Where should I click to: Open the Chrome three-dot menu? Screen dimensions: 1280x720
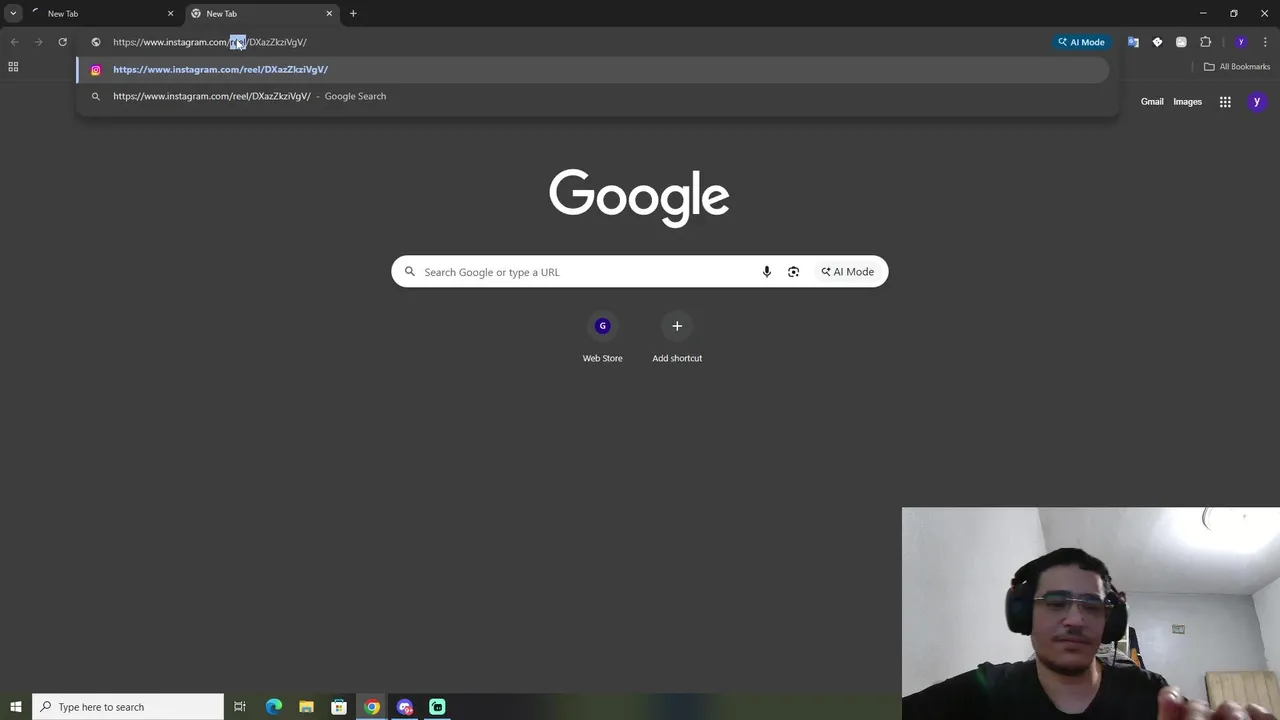pos(1265,42)
